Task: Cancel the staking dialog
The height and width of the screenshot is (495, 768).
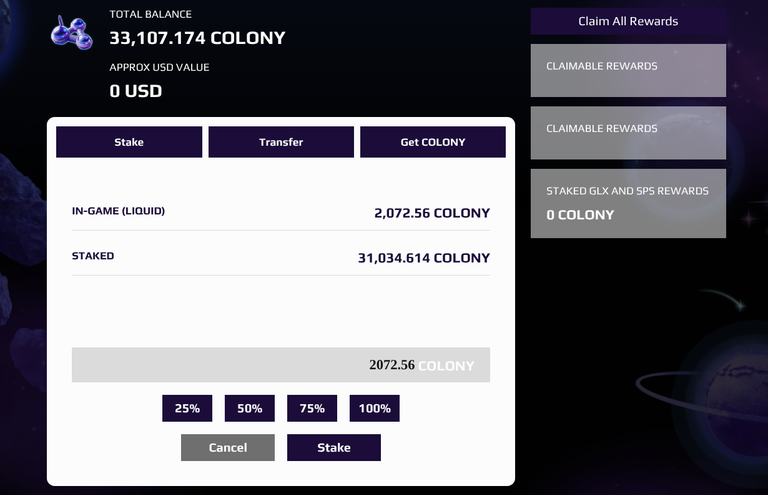Action: [228, 448]
